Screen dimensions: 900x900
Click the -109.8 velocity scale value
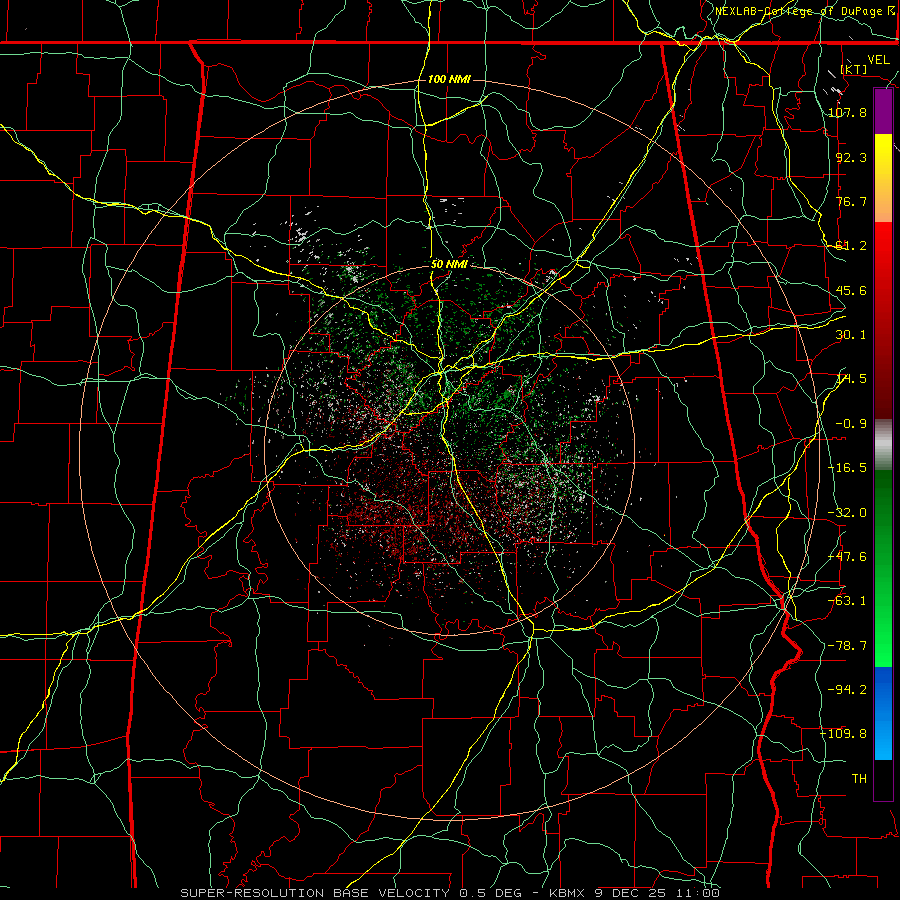coord(844,734)
